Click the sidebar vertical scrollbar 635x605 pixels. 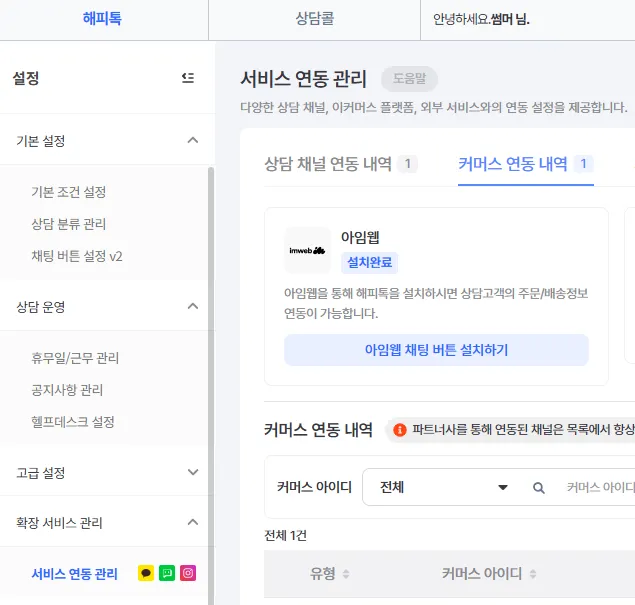(x=211, y=385)
